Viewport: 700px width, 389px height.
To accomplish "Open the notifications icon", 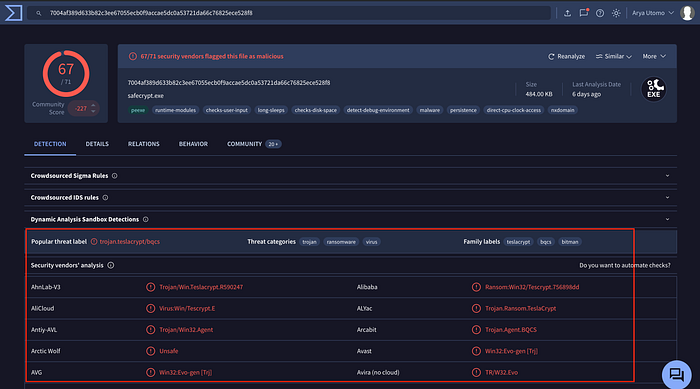I will (x=584, y=13).
